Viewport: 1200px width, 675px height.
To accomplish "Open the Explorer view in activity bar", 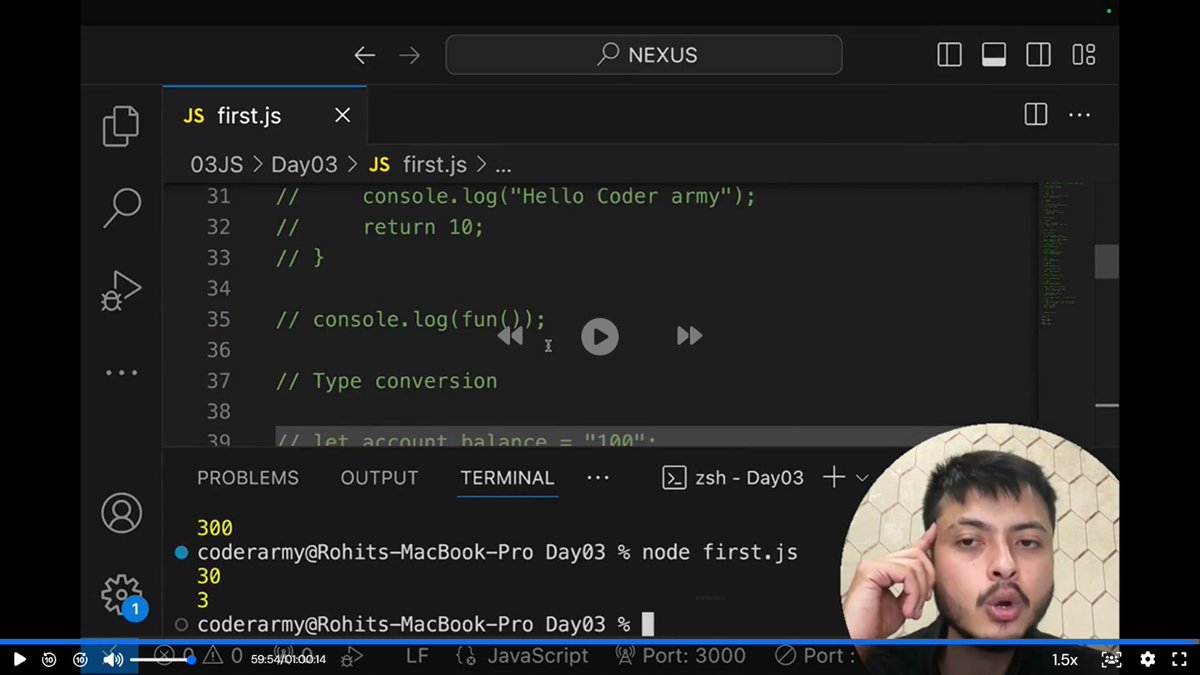I will click(x=121, y=126).
